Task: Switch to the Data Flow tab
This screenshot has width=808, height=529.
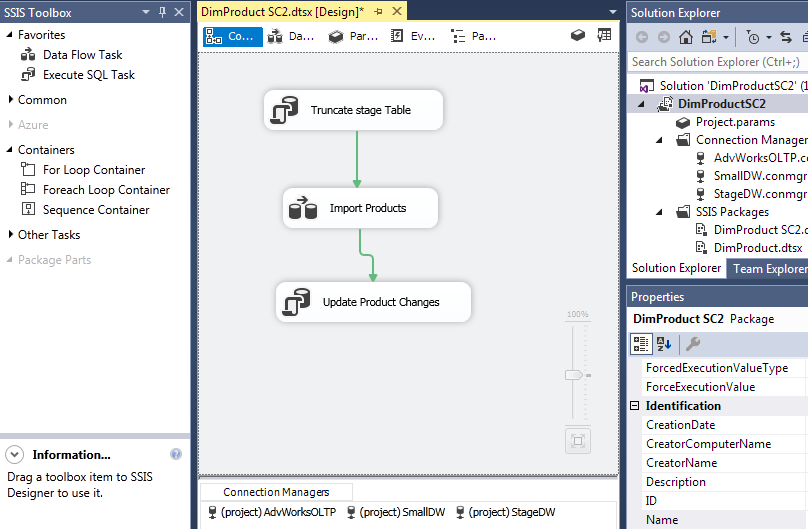Action: (x=291, y=36)
